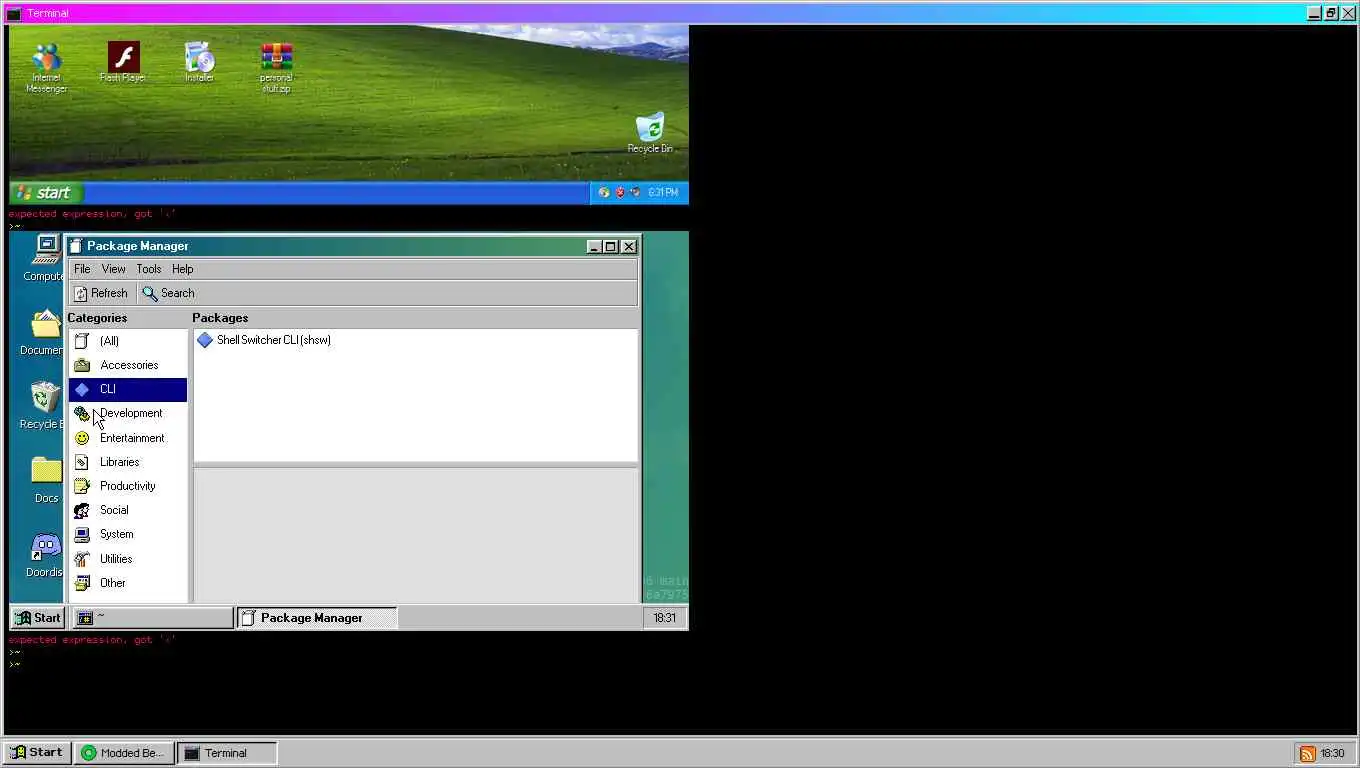Switch to the ~ terminal taskbar entry
Screen dimensions: 1360x768
point(152,618)
